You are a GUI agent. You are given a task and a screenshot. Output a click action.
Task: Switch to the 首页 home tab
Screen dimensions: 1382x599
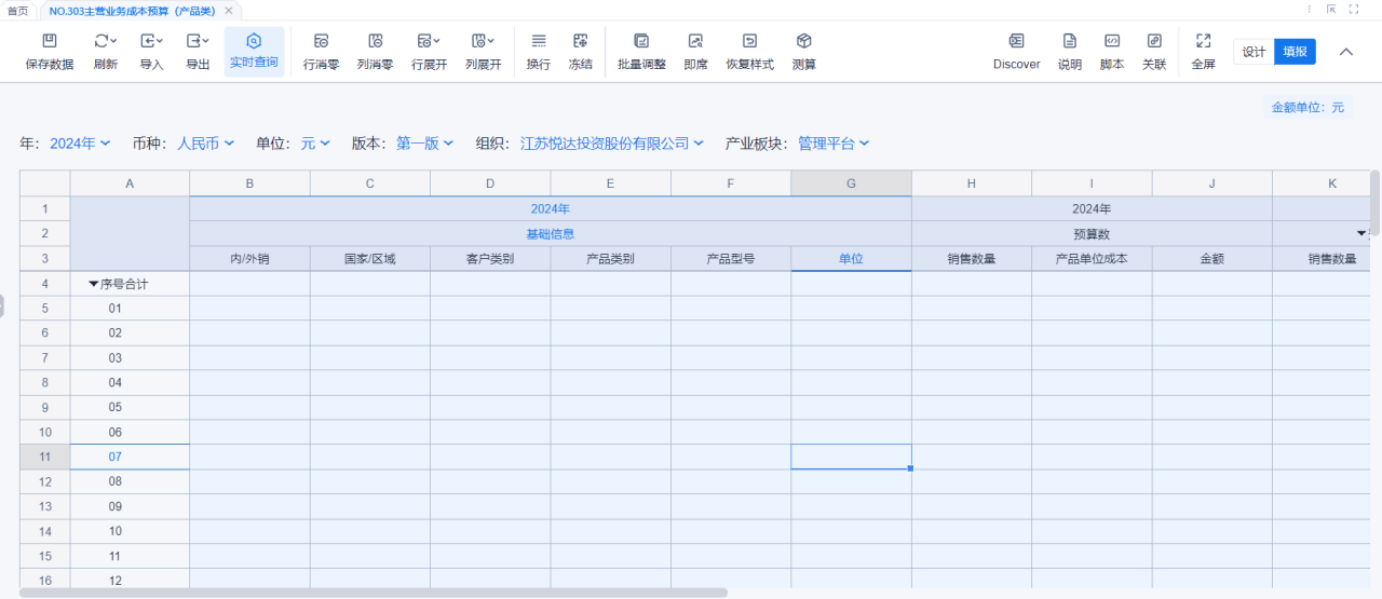tap(18, 11)
